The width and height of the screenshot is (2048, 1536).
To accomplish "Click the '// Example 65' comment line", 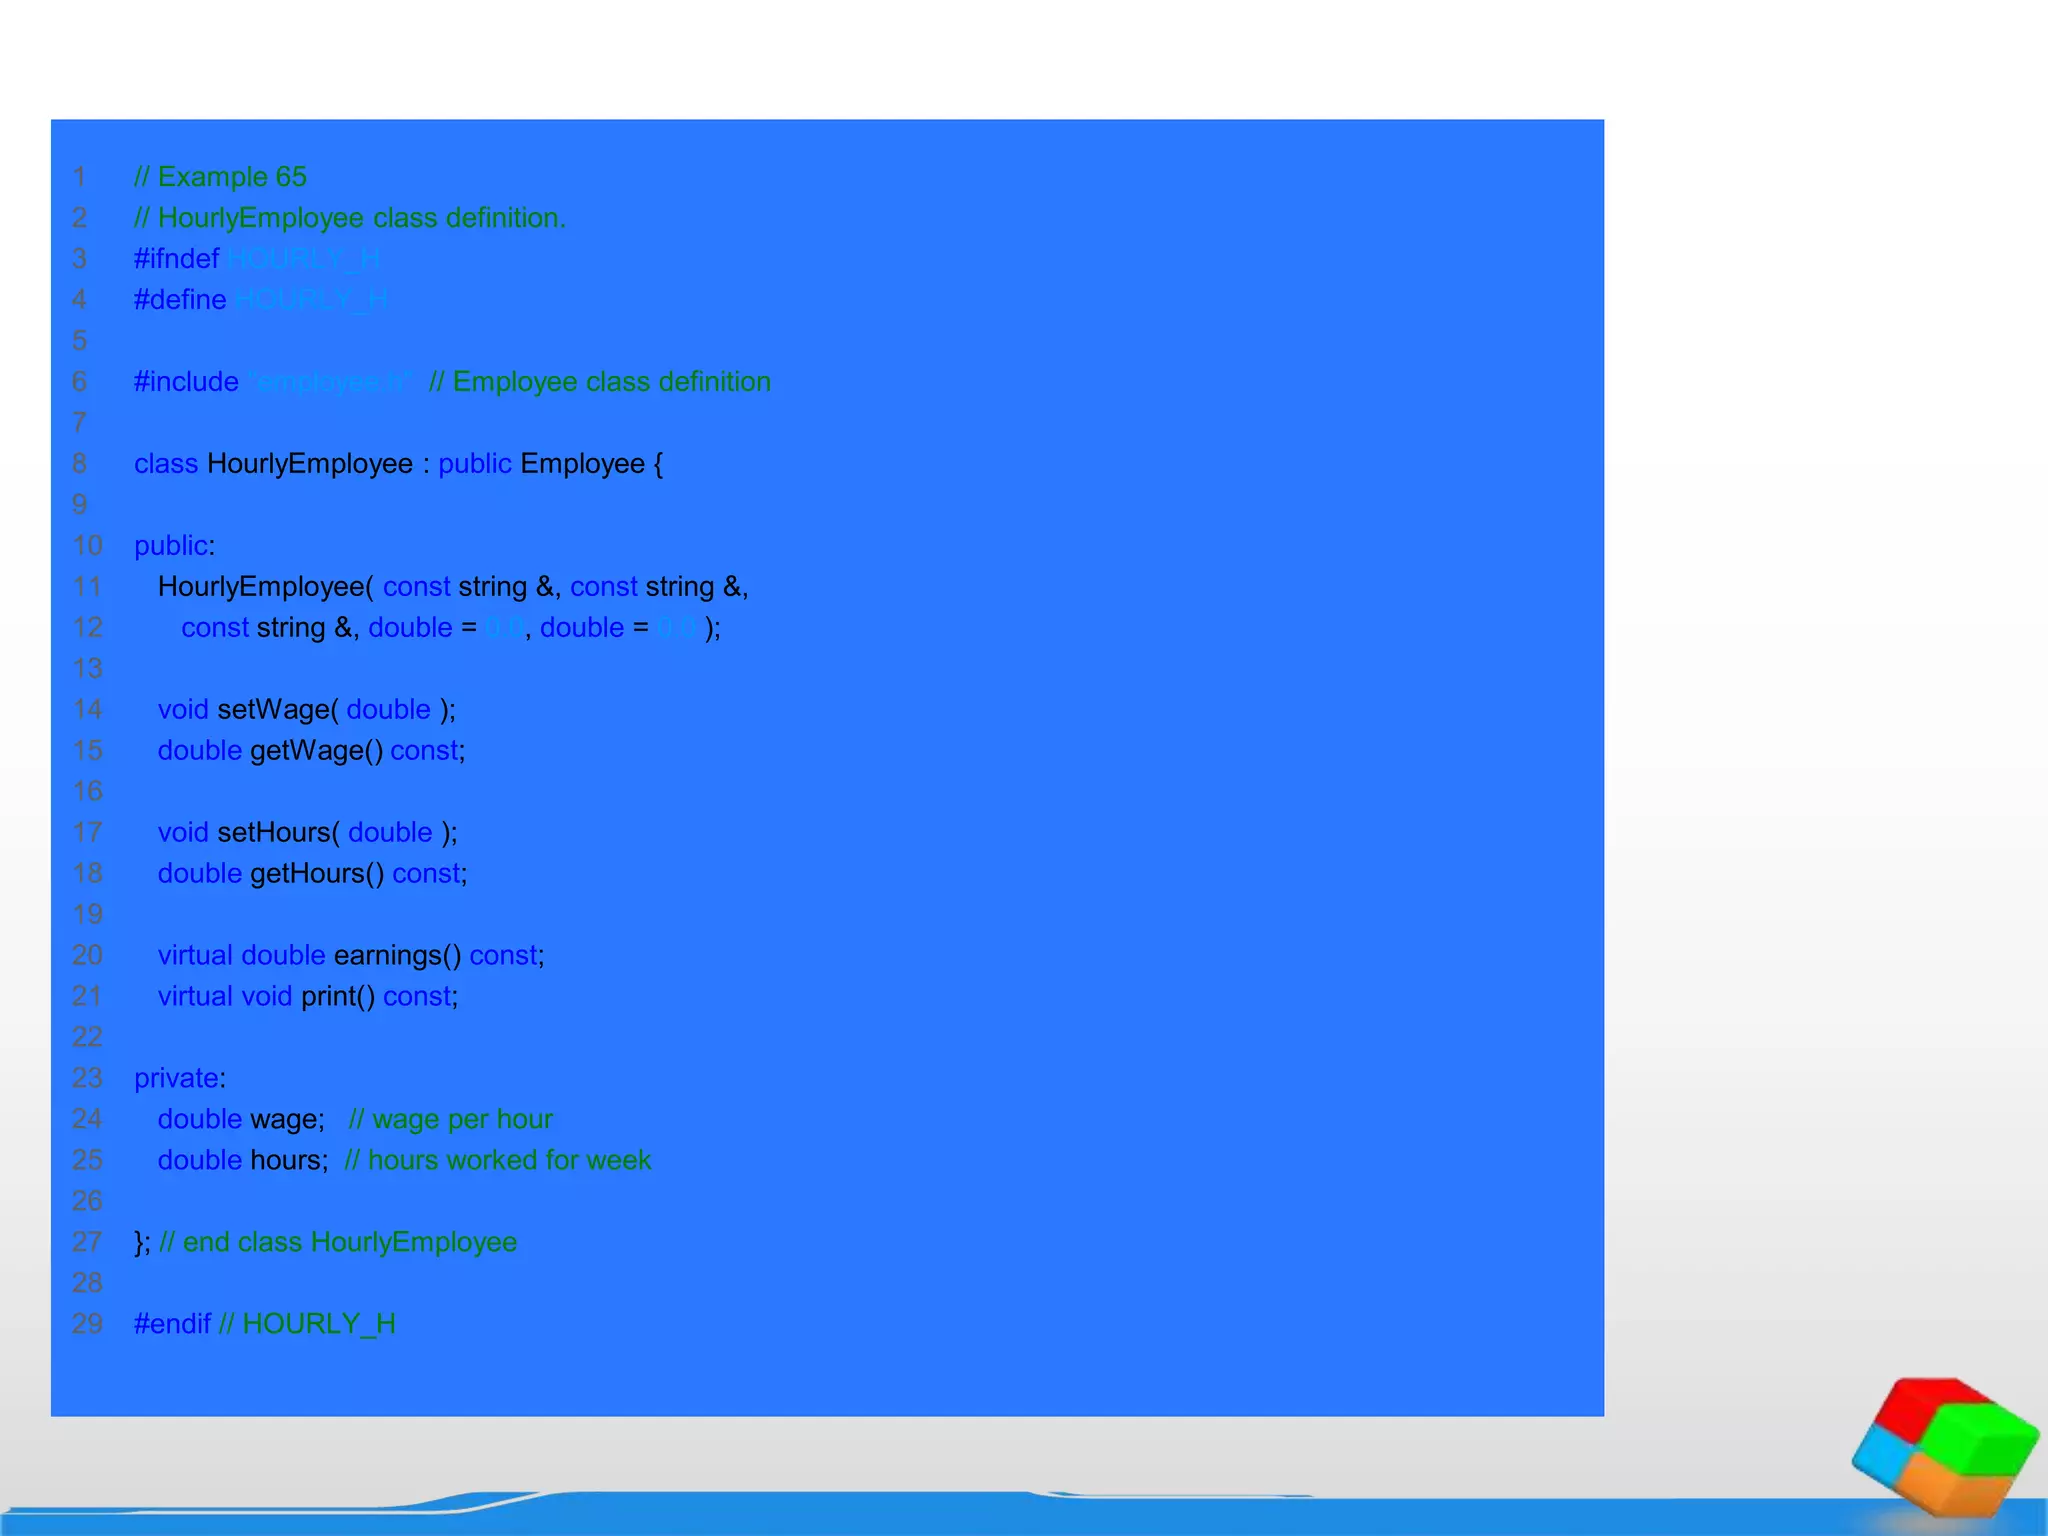I will 220,177.
